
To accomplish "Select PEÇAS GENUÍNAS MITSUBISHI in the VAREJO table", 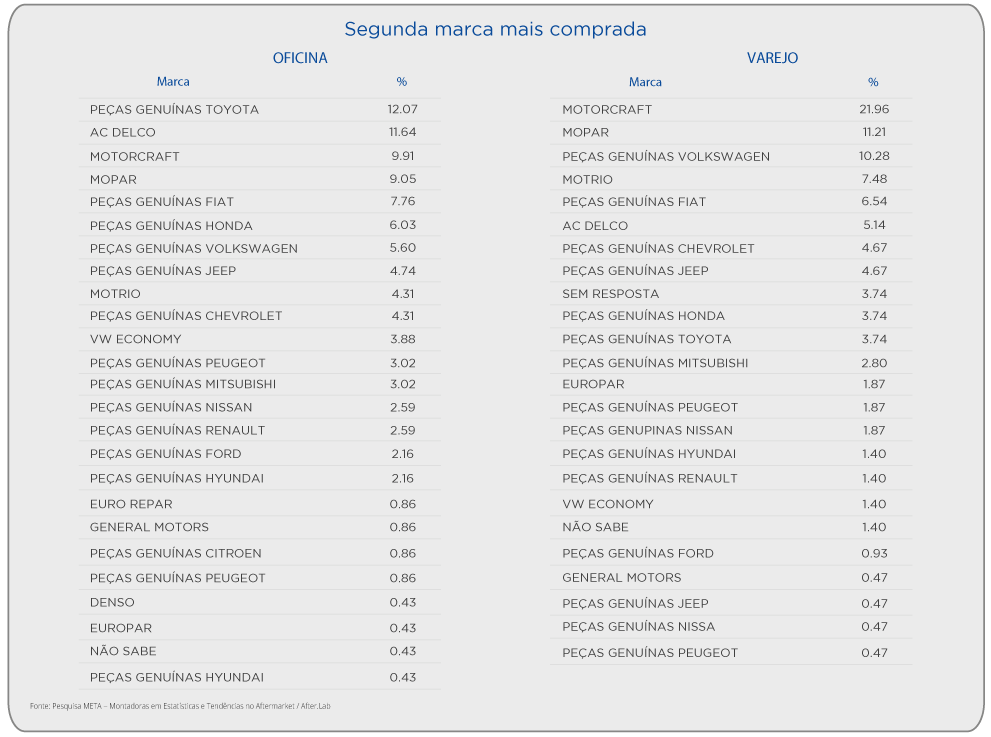I will [655, 363].
